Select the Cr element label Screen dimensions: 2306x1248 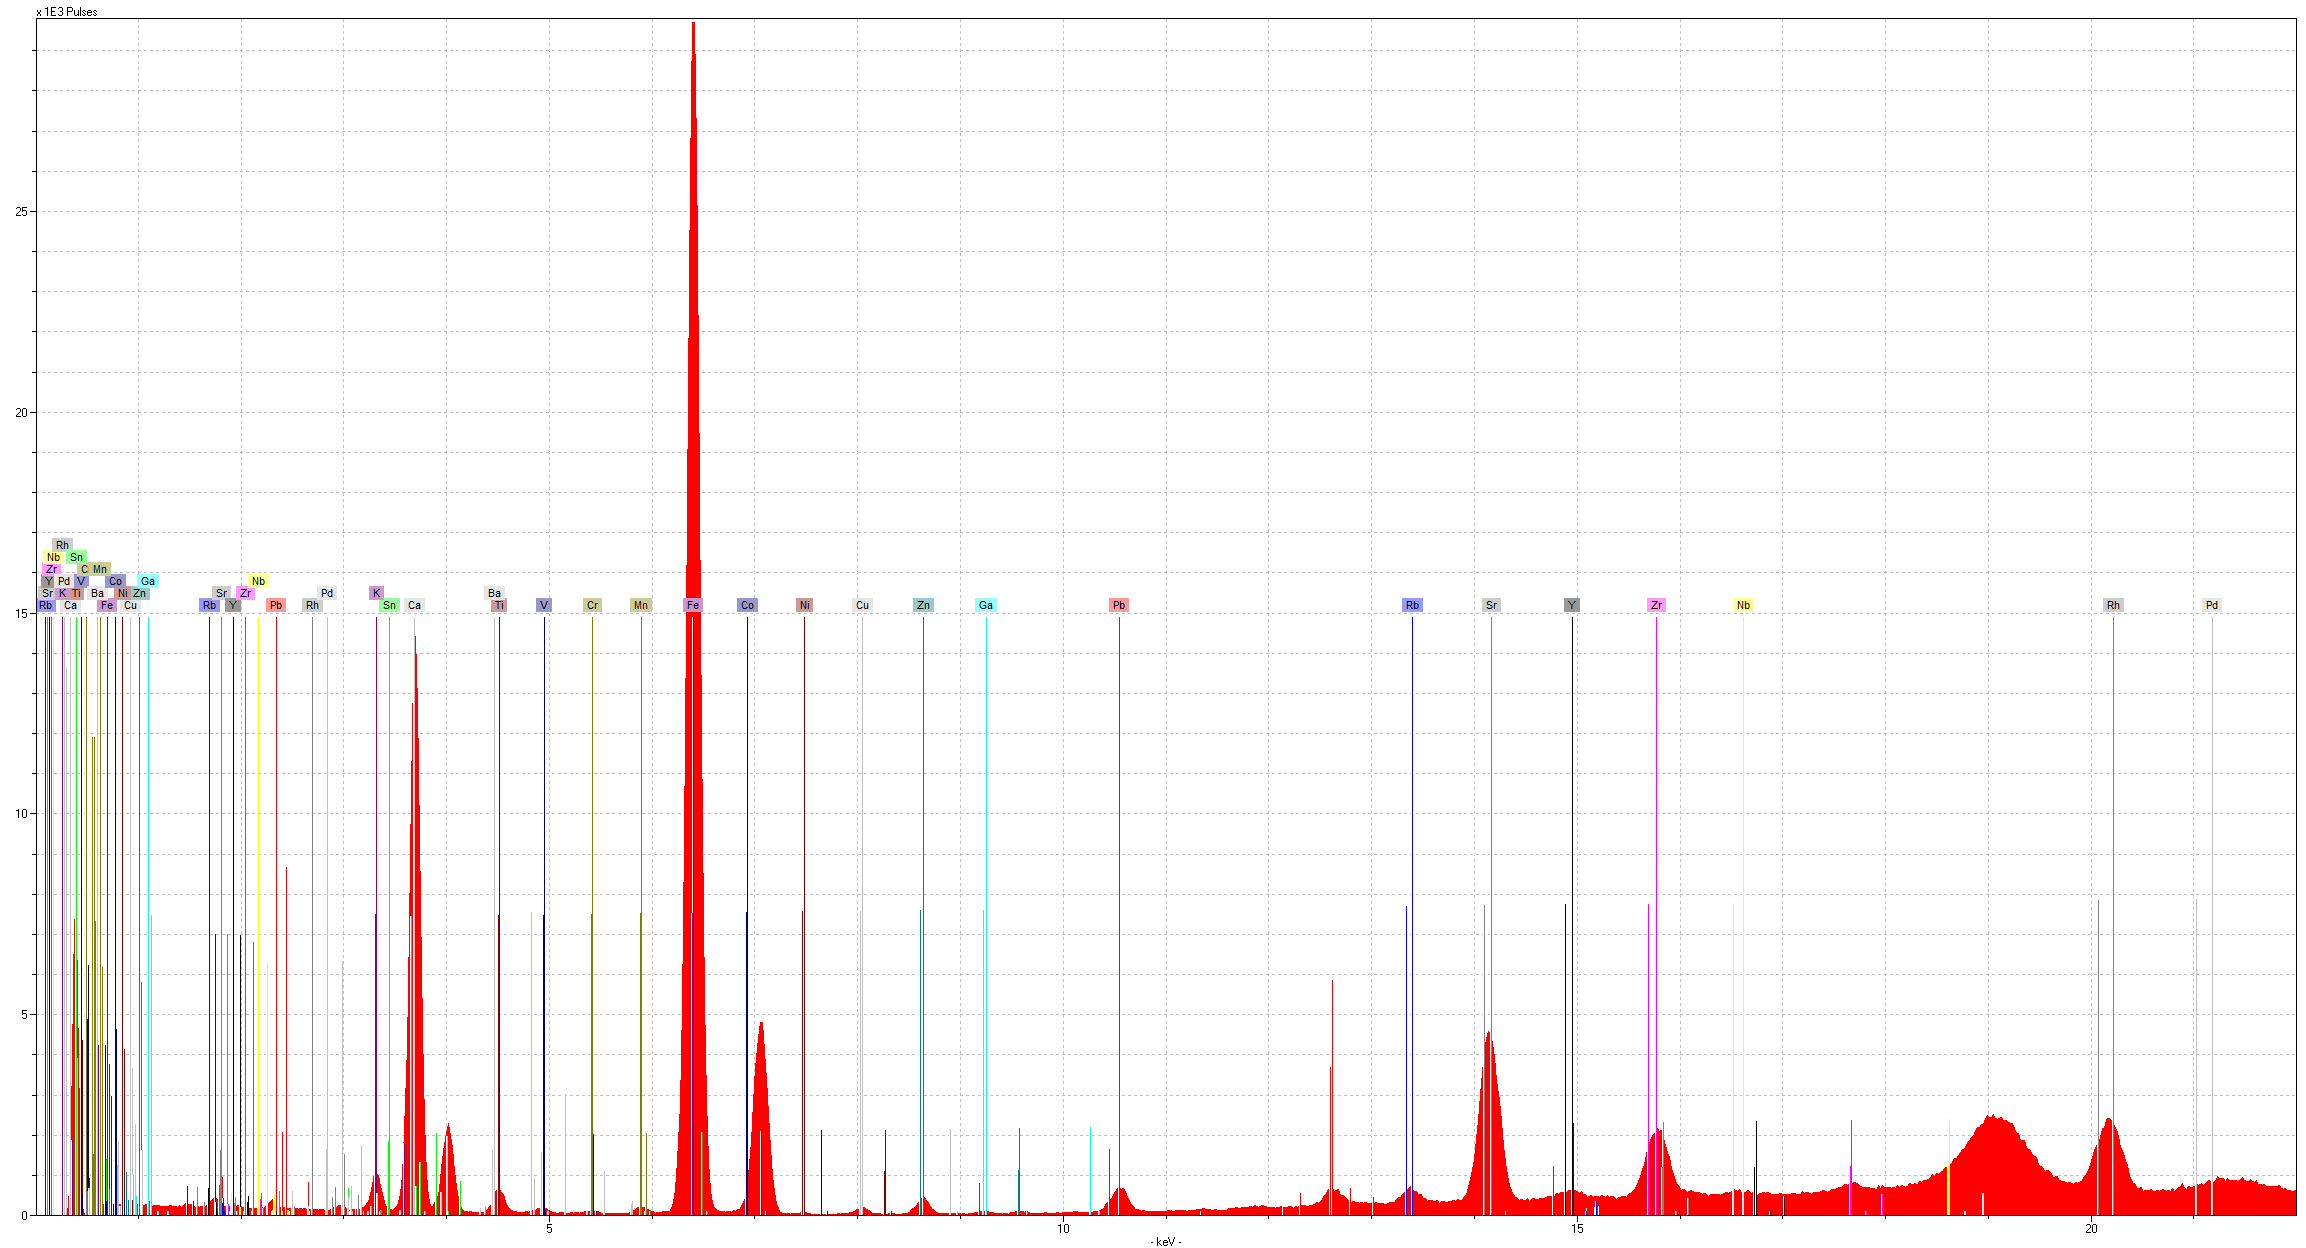(592, 605)
